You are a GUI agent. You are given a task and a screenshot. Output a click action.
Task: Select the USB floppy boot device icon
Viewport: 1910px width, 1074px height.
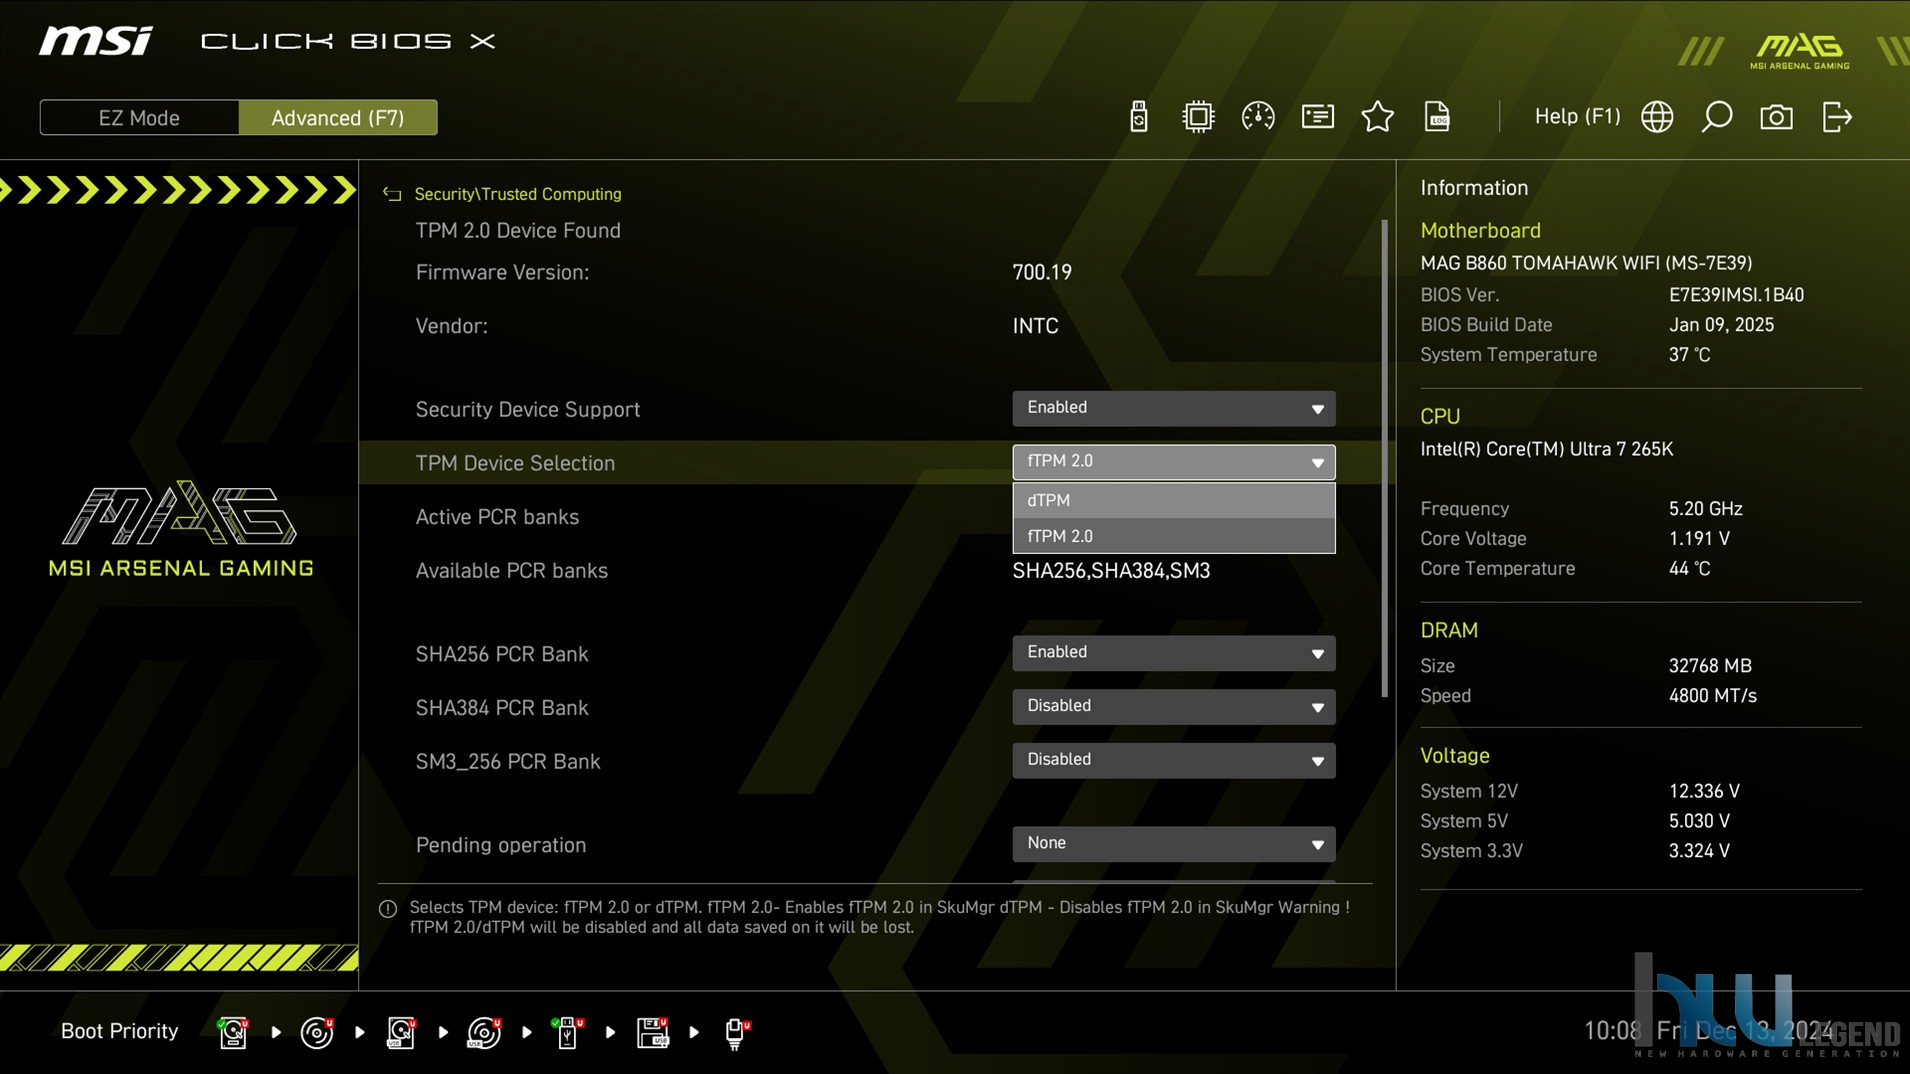coord(652,1032)
